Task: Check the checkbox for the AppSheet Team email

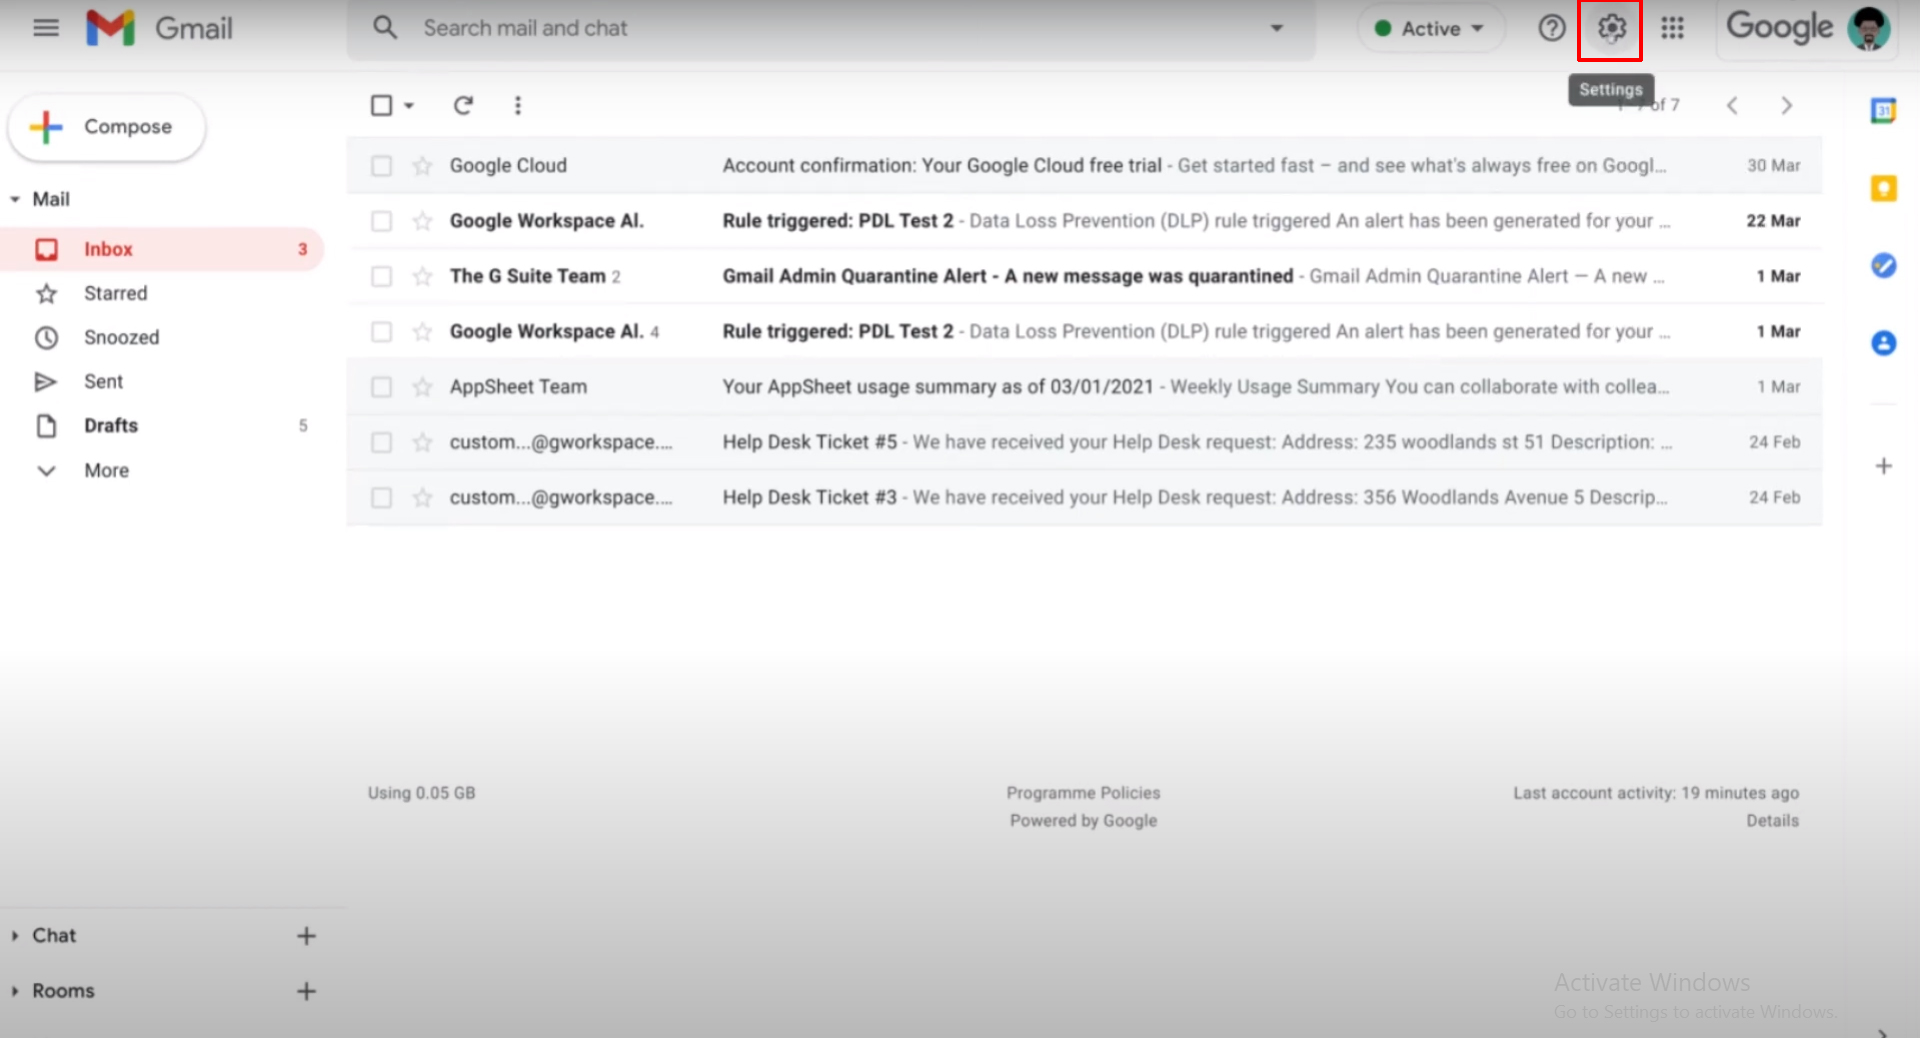Action: 381,387
